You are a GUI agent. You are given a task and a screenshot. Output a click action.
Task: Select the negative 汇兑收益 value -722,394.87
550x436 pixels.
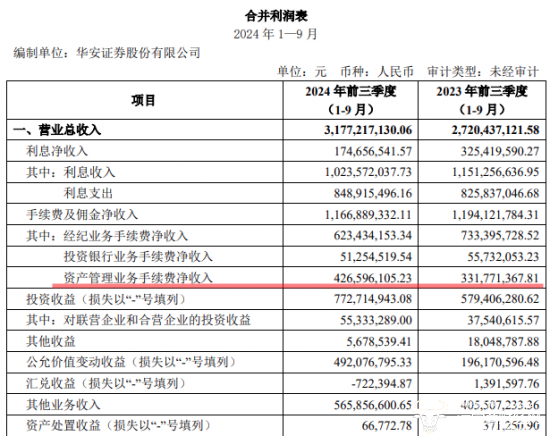click(382, 383)
